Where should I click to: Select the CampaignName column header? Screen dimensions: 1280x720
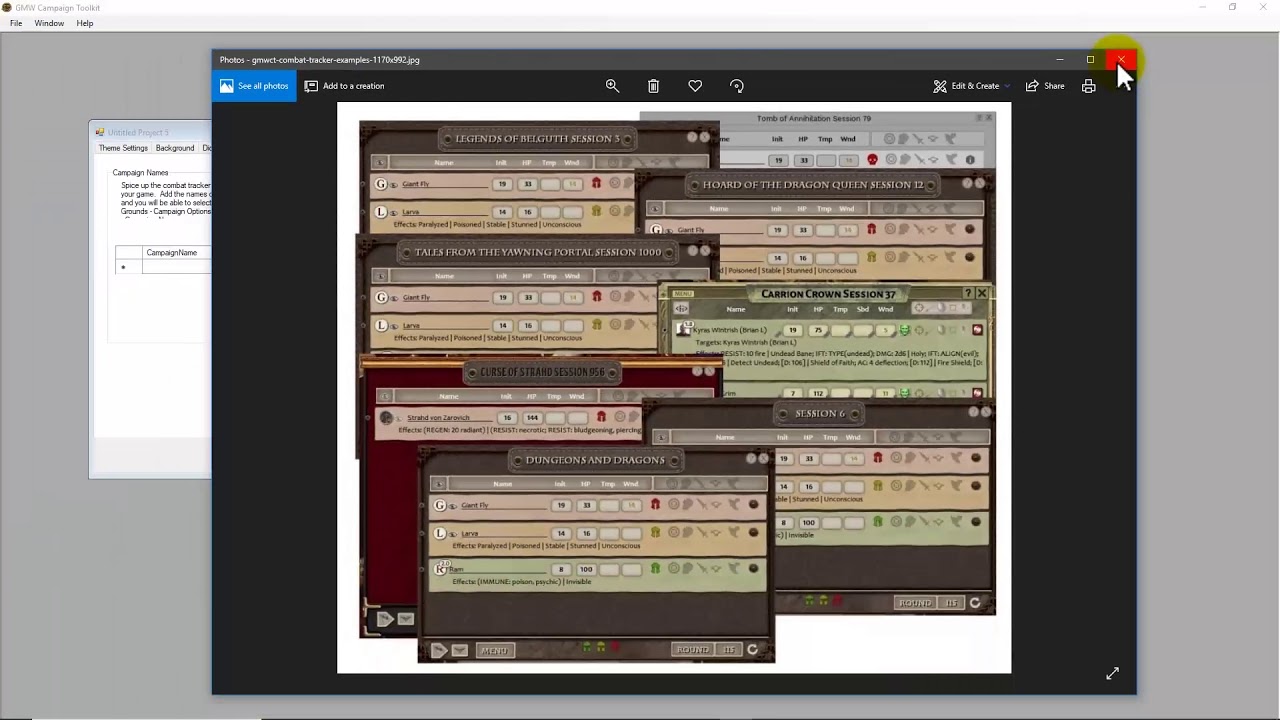click(176, 252)
